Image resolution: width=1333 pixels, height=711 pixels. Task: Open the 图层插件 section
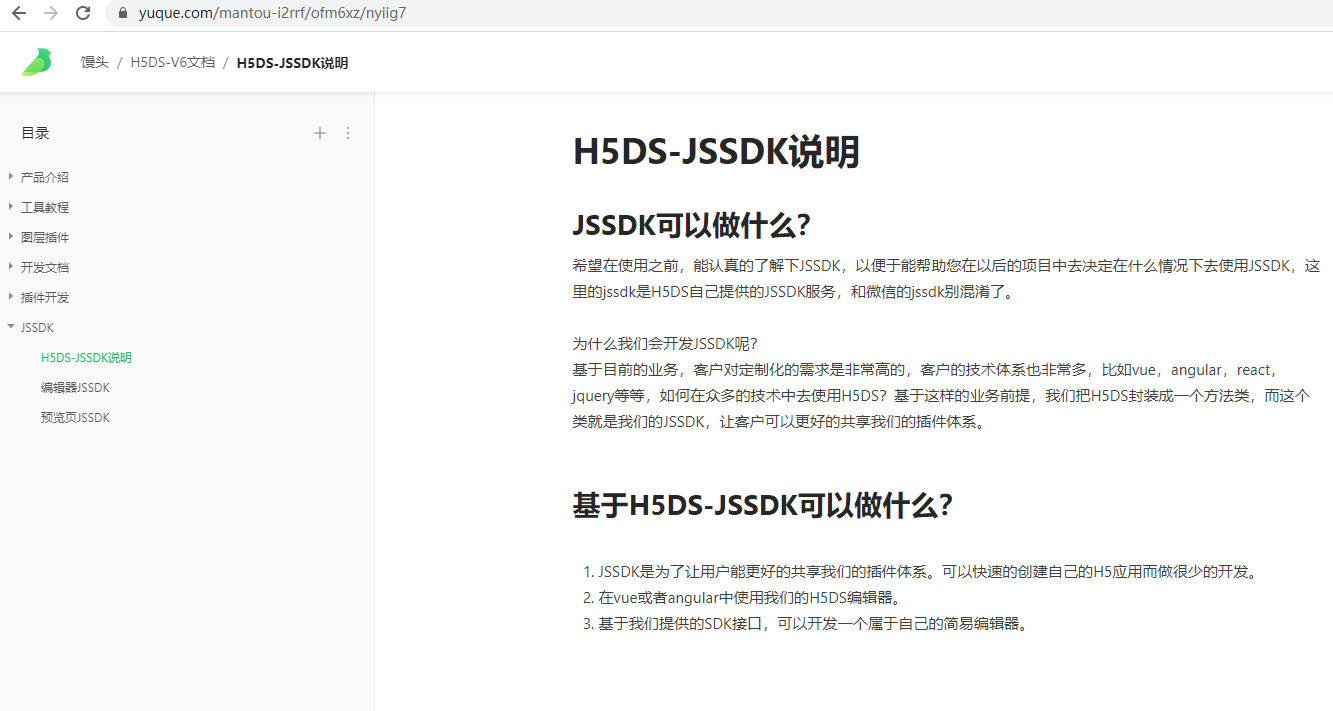pos(45,237)
